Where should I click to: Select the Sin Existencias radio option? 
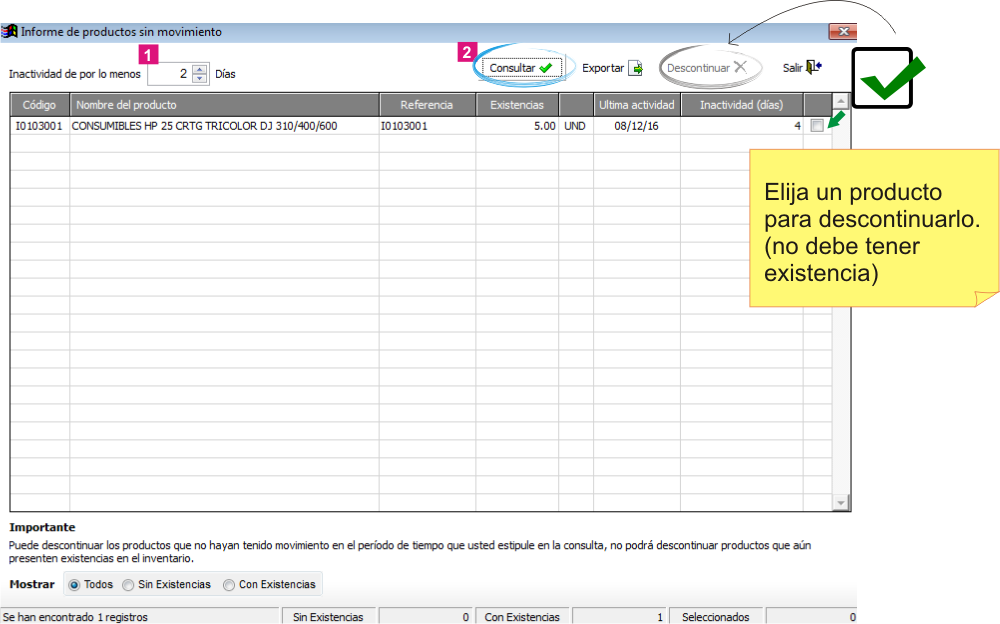coord(128,584)
